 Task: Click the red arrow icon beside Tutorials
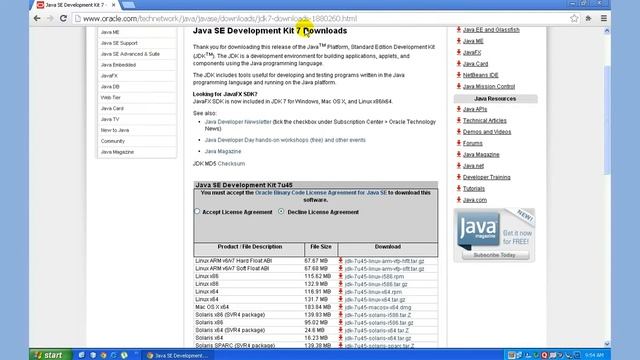coord(458,188)
